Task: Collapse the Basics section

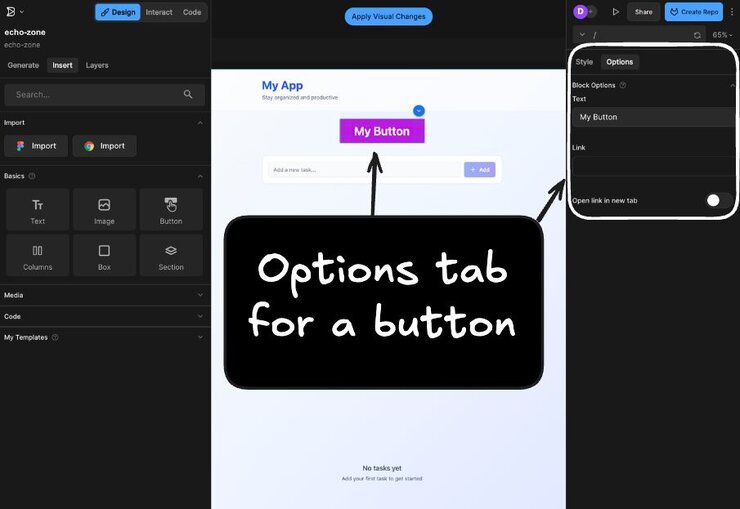Action: coord(200,176)
